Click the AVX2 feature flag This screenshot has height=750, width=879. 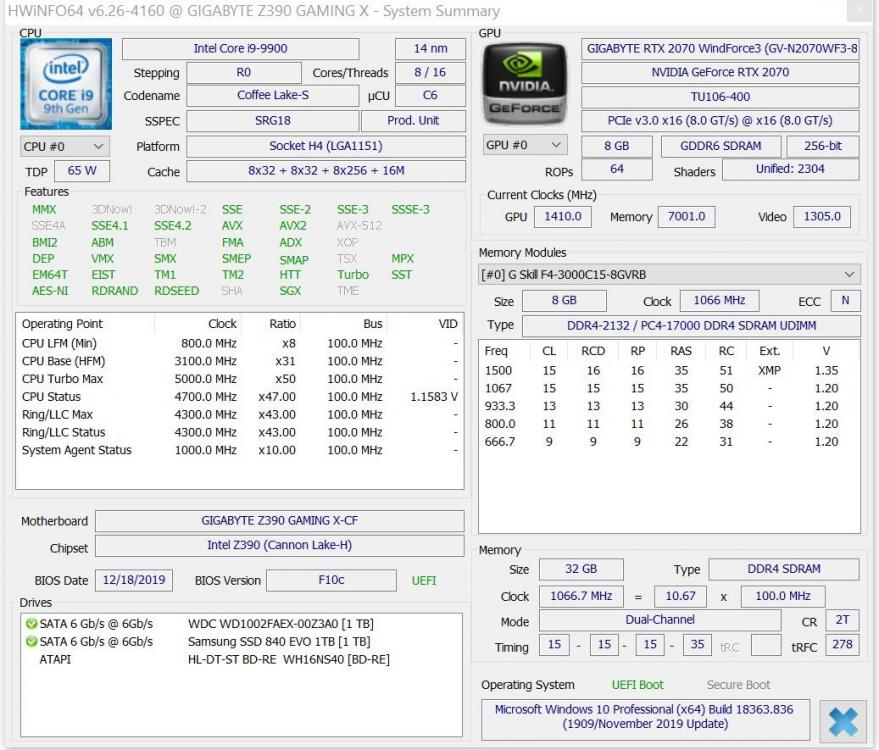tap(293, 226)
